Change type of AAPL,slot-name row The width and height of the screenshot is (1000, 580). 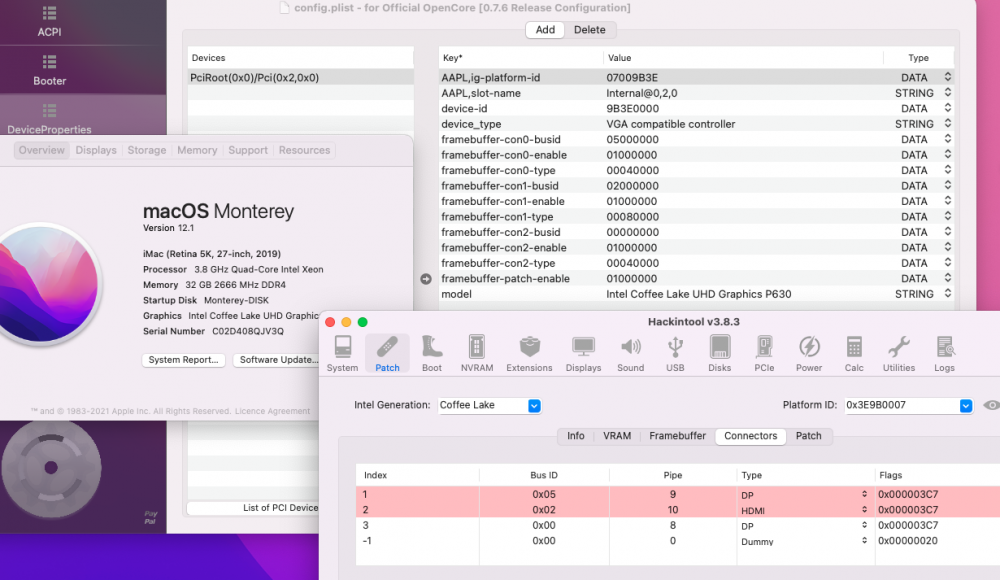tap(948, 93)
